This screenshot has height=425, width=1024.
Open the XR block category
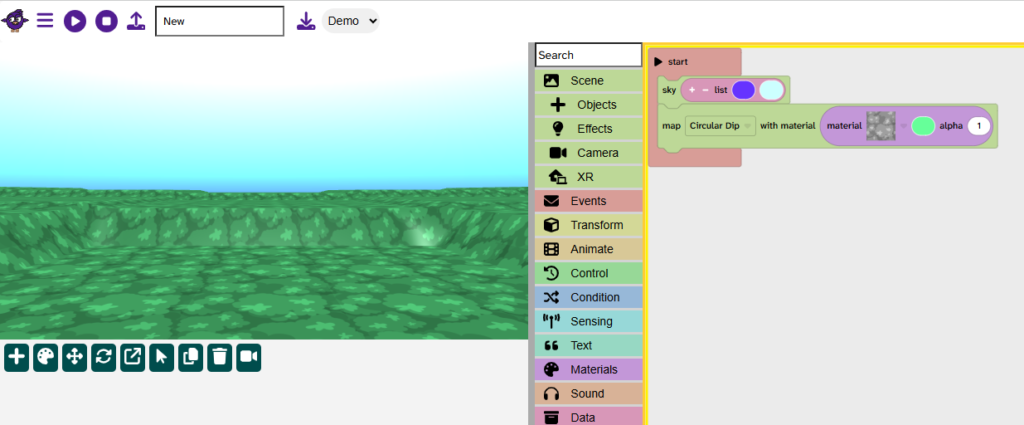pos(588,177)
